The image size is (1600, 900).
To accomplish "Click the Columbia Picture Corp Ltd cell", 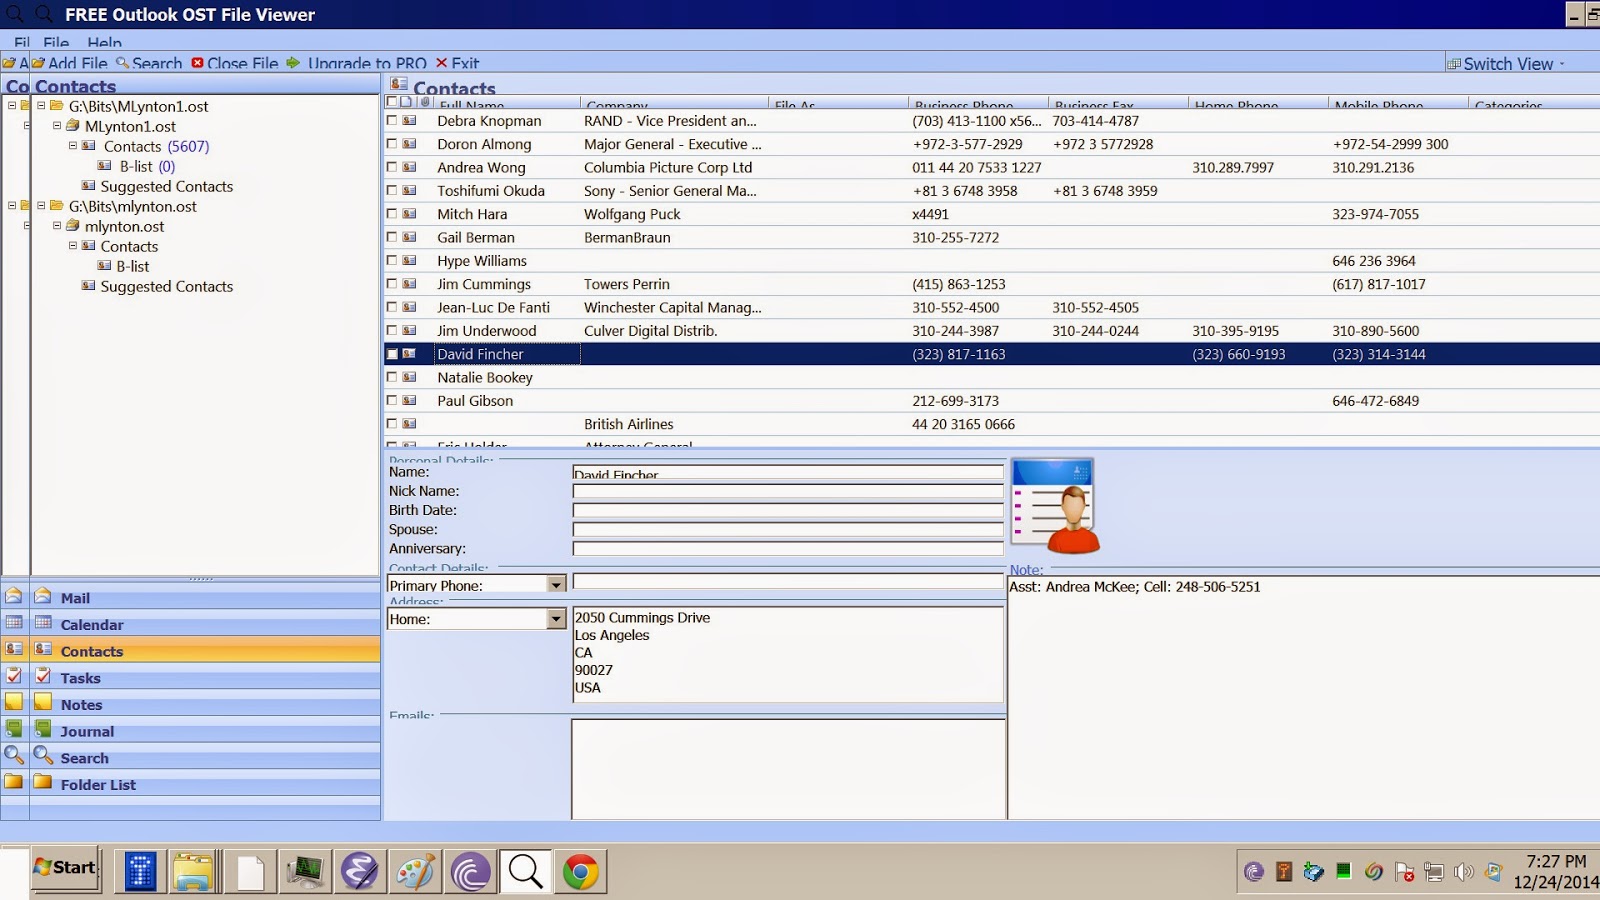I will [x=668, y=167].
